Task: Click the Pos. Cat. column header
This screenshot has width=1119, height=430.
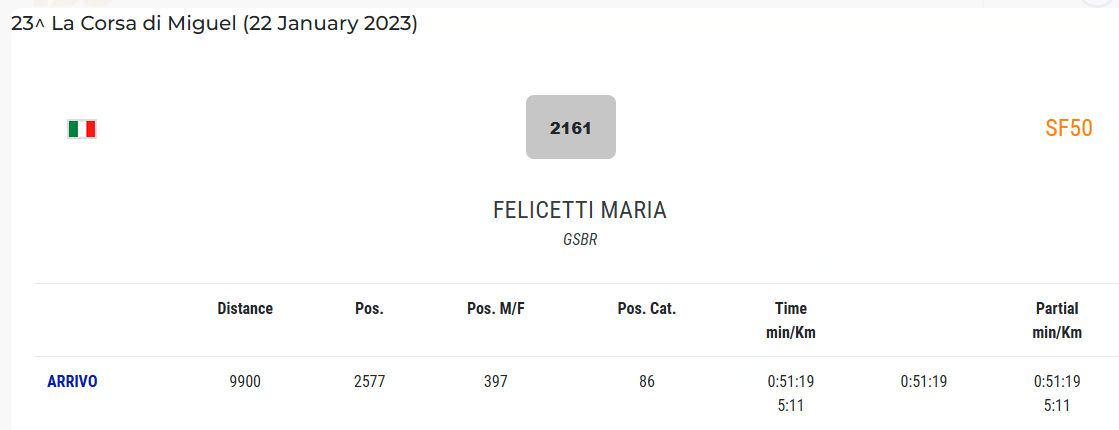Action: pyautogui.click(x=647, y=308)
